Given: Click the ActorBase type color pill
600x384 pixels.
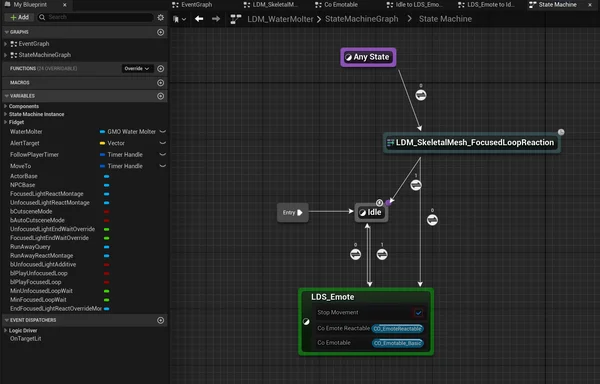Looking at the screenshot, I should [x=107, y=176].
